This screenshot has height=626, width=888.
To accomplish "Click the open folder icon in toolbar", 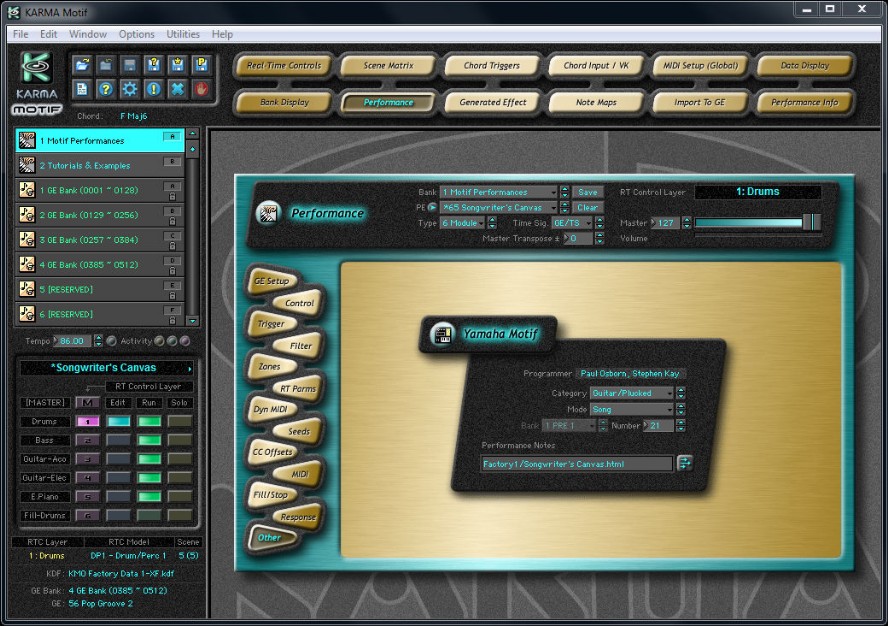I will pos(82,65).
